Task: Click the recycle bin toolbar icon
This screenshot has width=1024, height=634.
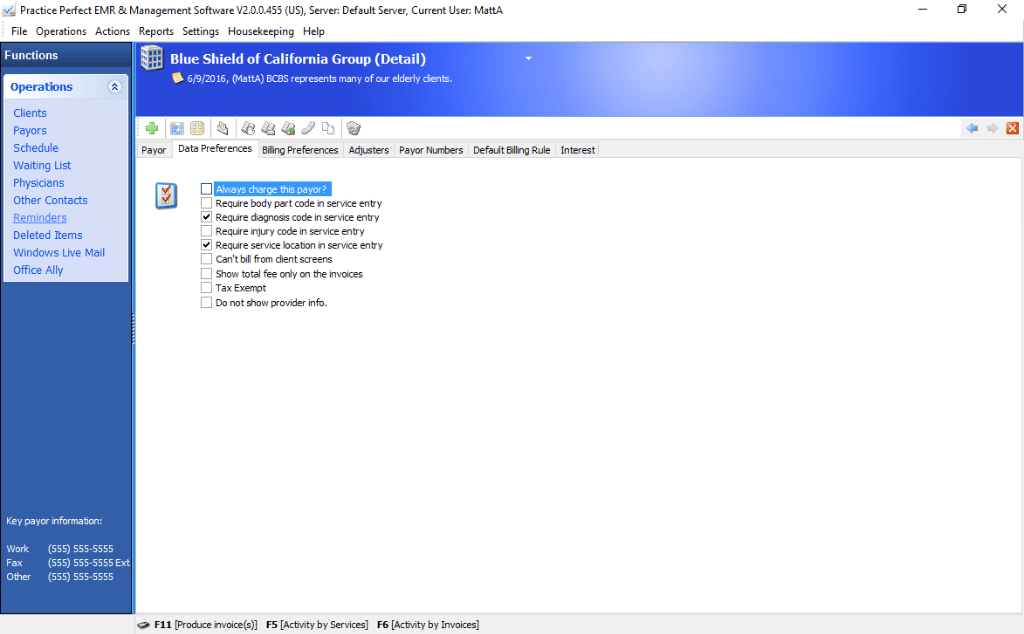Action: point(353,128)
